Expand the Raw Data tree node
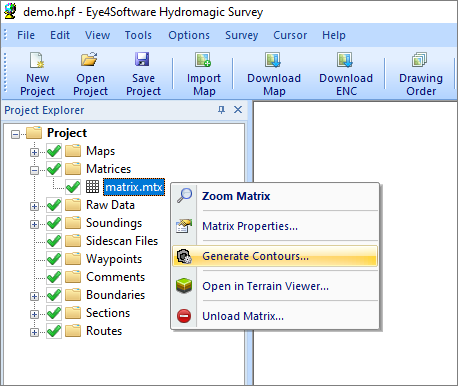 (34, 206)
